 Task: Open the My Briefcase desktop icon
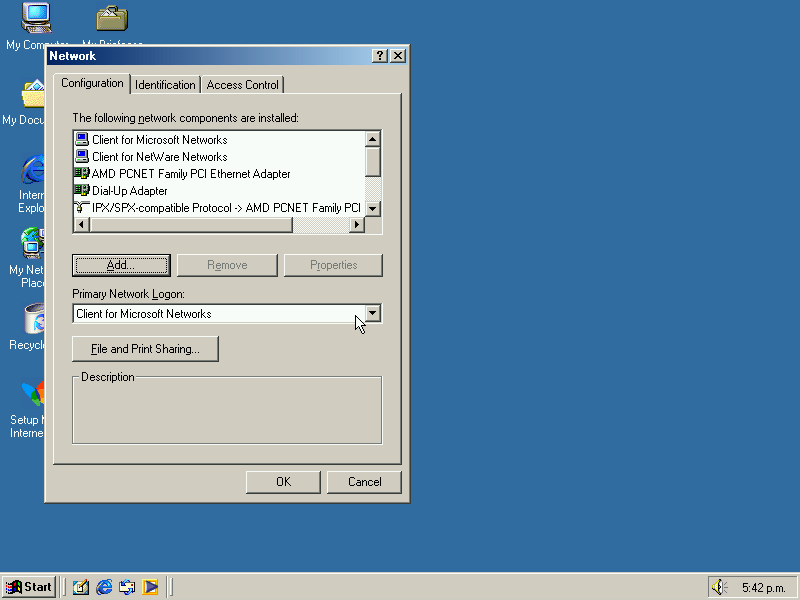tap(112, 18)
